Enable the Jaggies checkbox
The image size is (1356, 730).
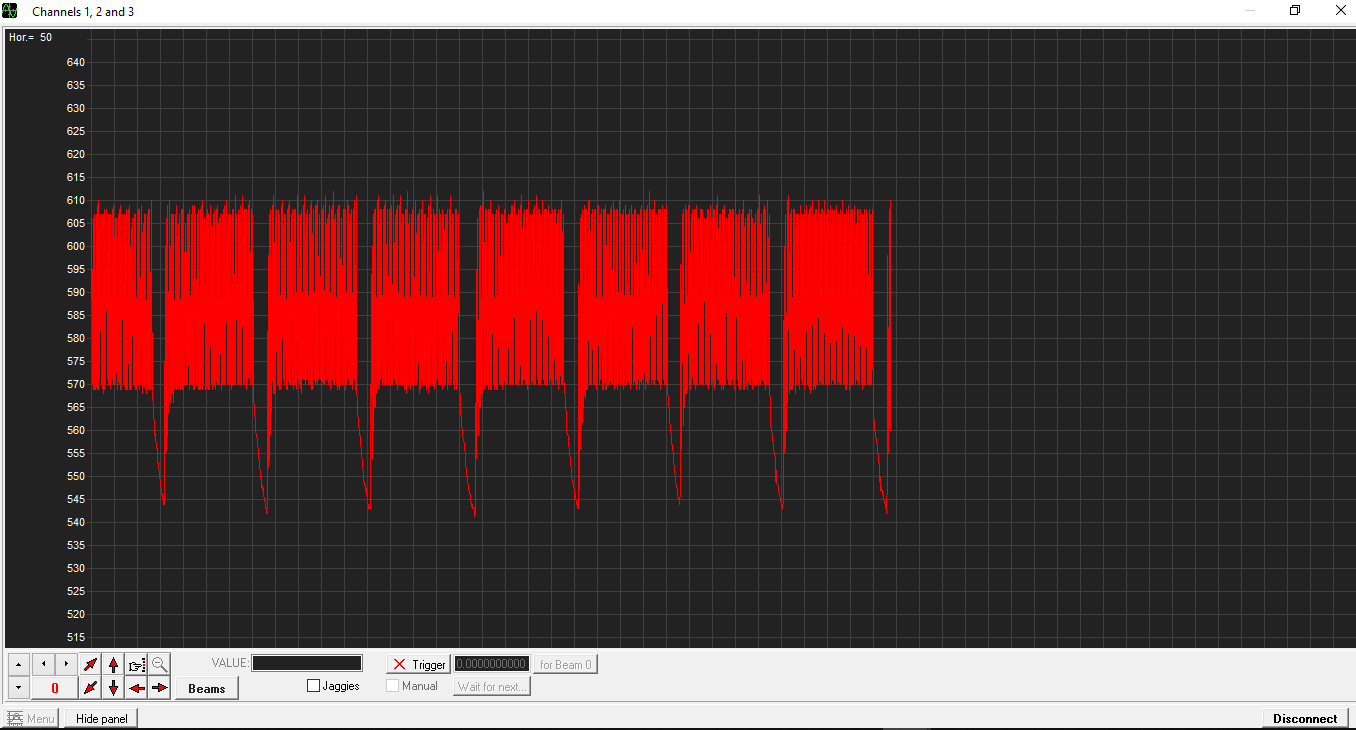click(x=314, y=686)
